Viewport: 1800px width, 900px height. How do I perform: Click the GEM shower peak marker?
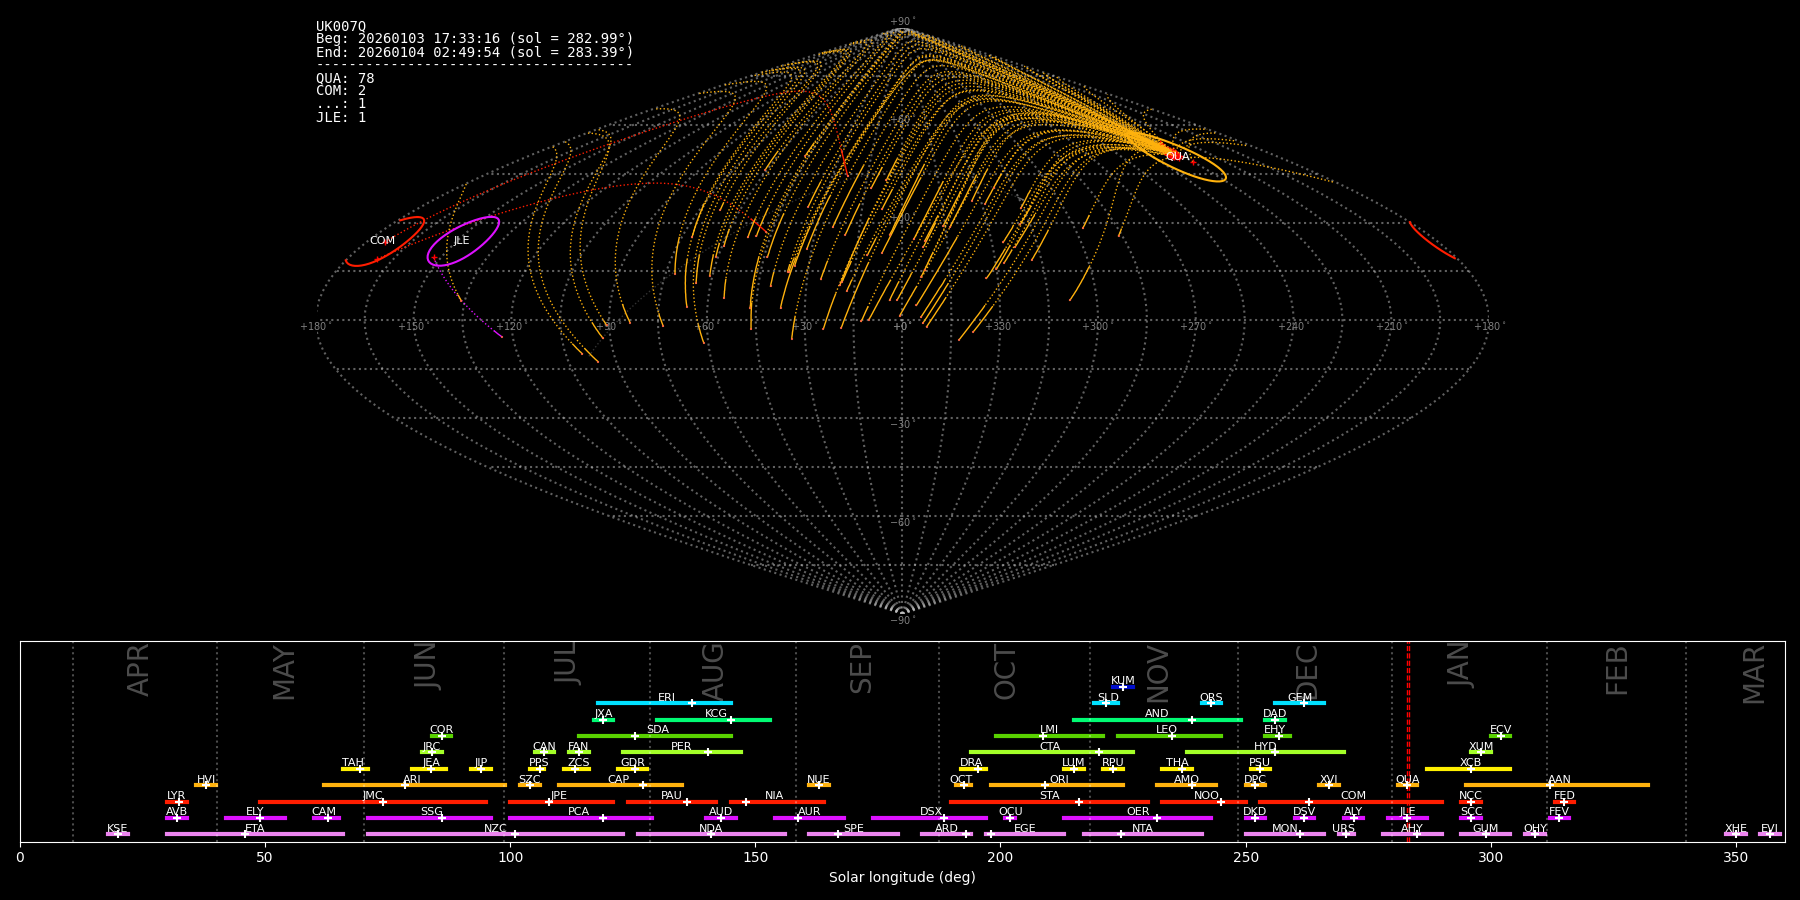tap(1303, 703)
